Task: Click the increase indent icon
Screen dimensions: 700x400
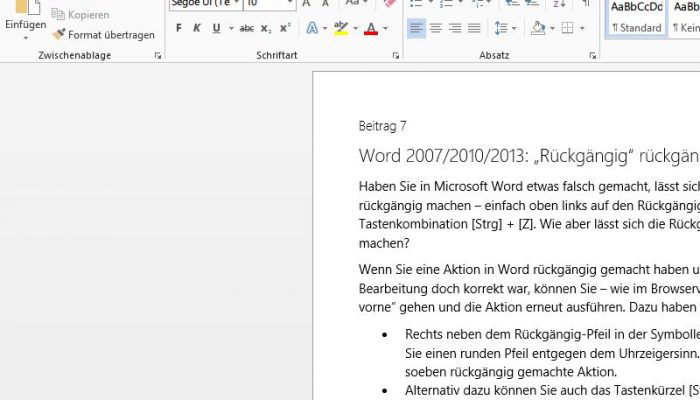Action: point(532,4)
